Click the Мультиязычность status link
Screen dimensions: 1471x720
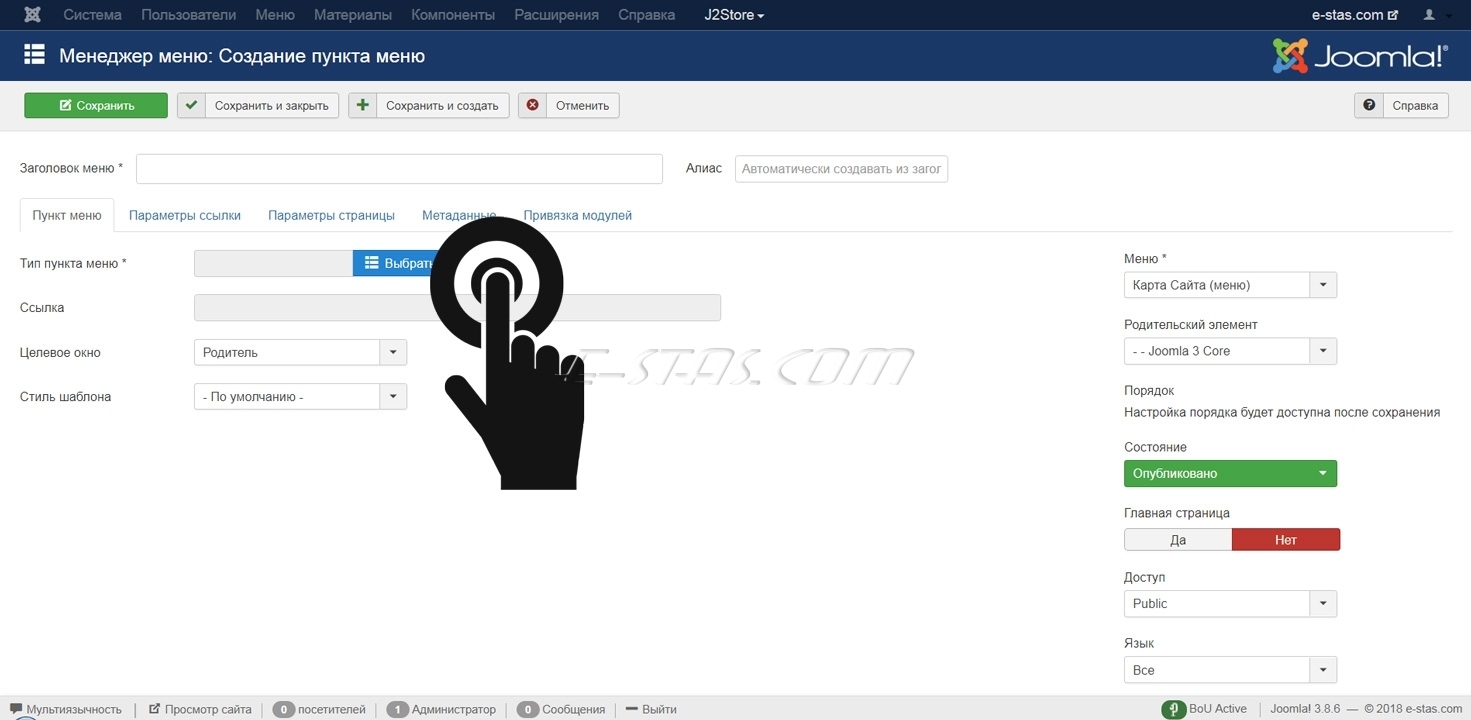(66, 709)
